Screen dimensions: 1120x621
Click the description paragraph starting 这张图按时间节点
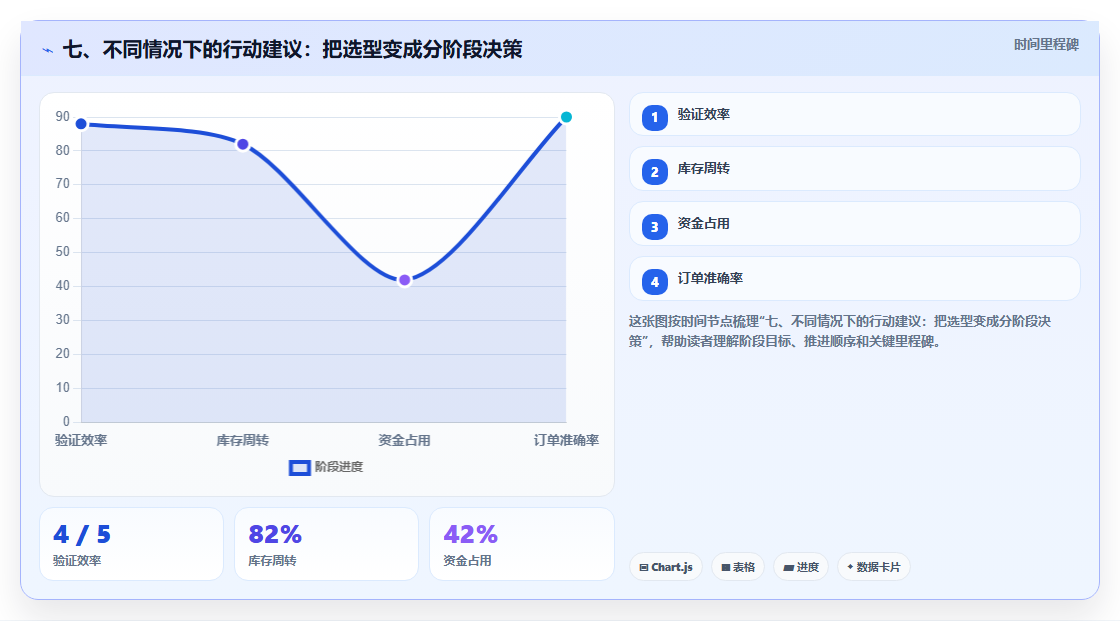pos(840,331)
